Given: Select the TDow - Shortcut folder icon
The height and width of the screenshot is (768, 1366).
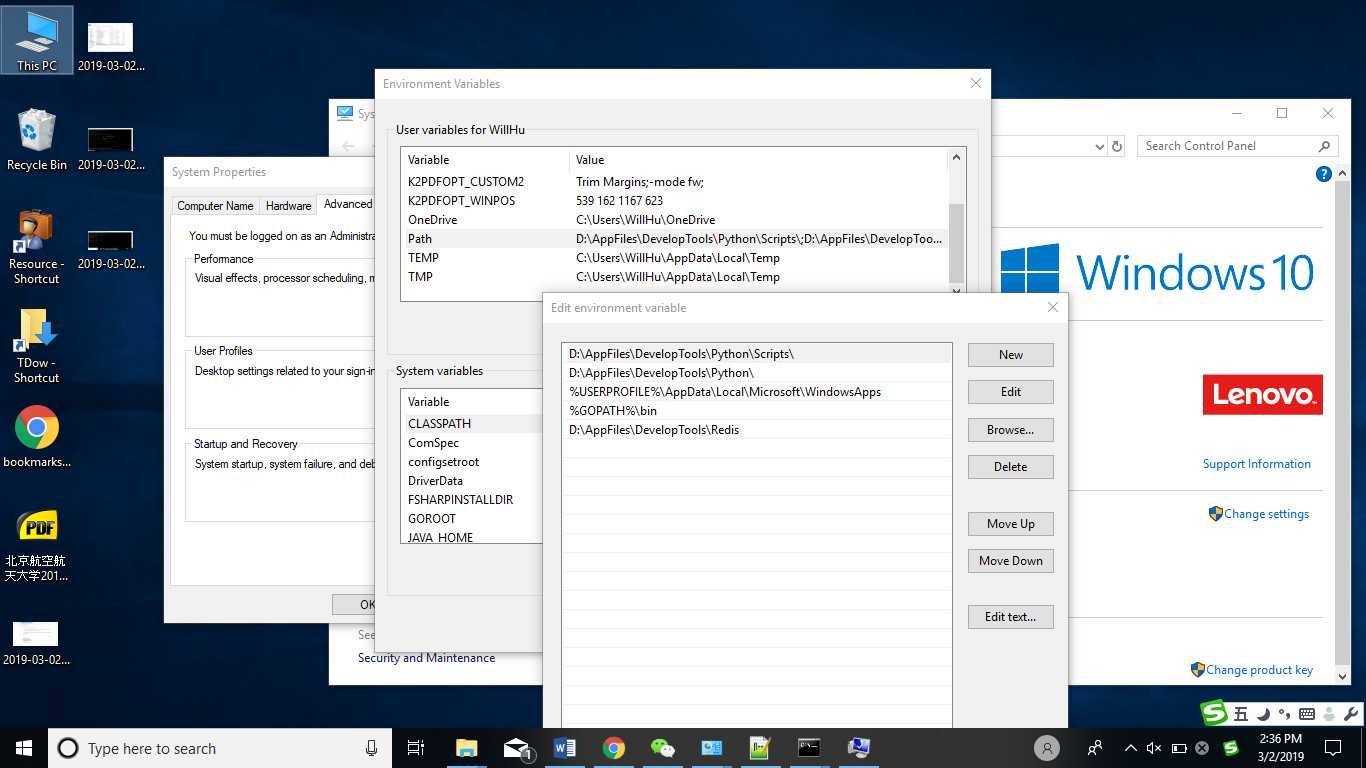Looking at the screenshot, I should click(37, 346).
